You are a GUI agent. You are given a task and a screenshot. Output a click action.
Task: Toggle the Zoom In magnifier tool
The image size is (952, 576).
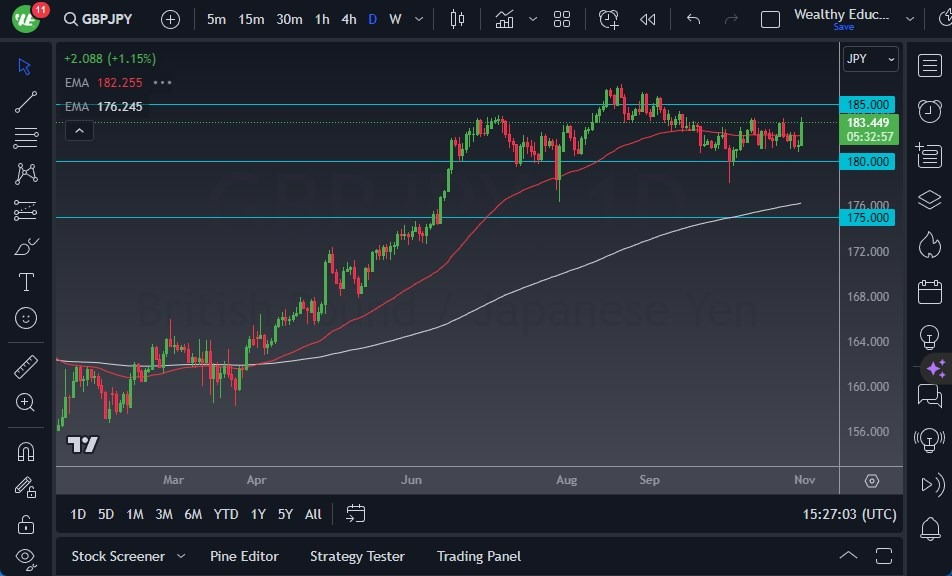pos(25,403)
